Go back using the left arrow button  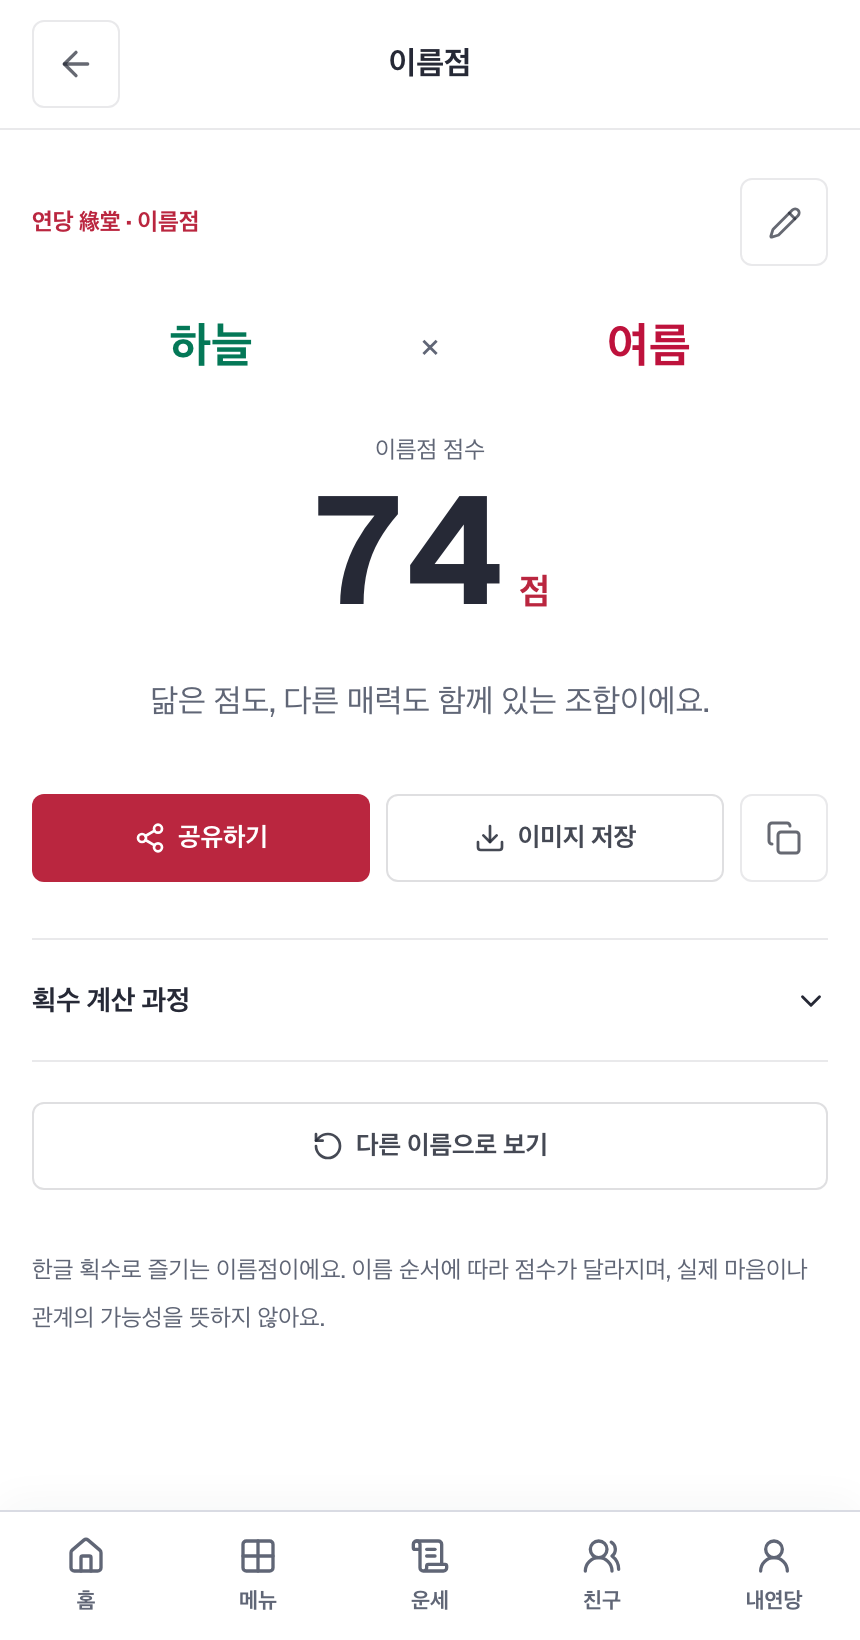click(76, 64)
